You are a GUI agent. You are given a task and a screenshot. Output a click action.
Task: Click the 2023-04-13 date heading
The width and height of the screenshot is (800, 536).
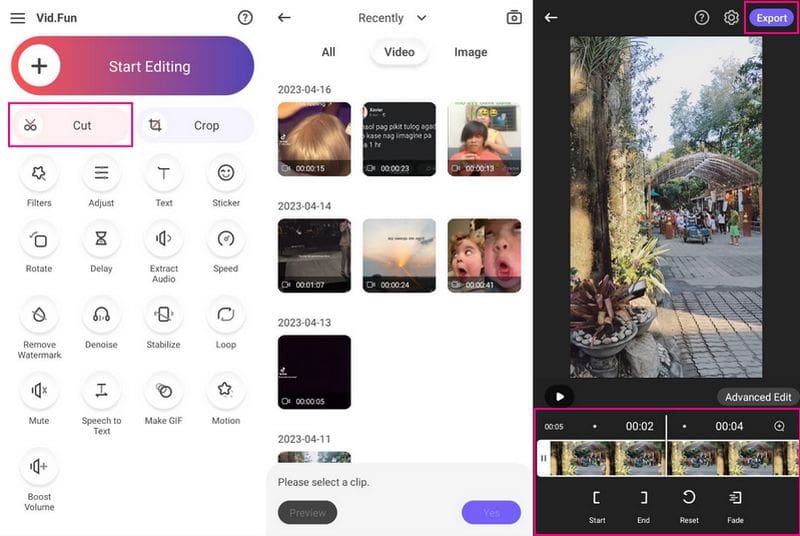(x=304, y=323)
